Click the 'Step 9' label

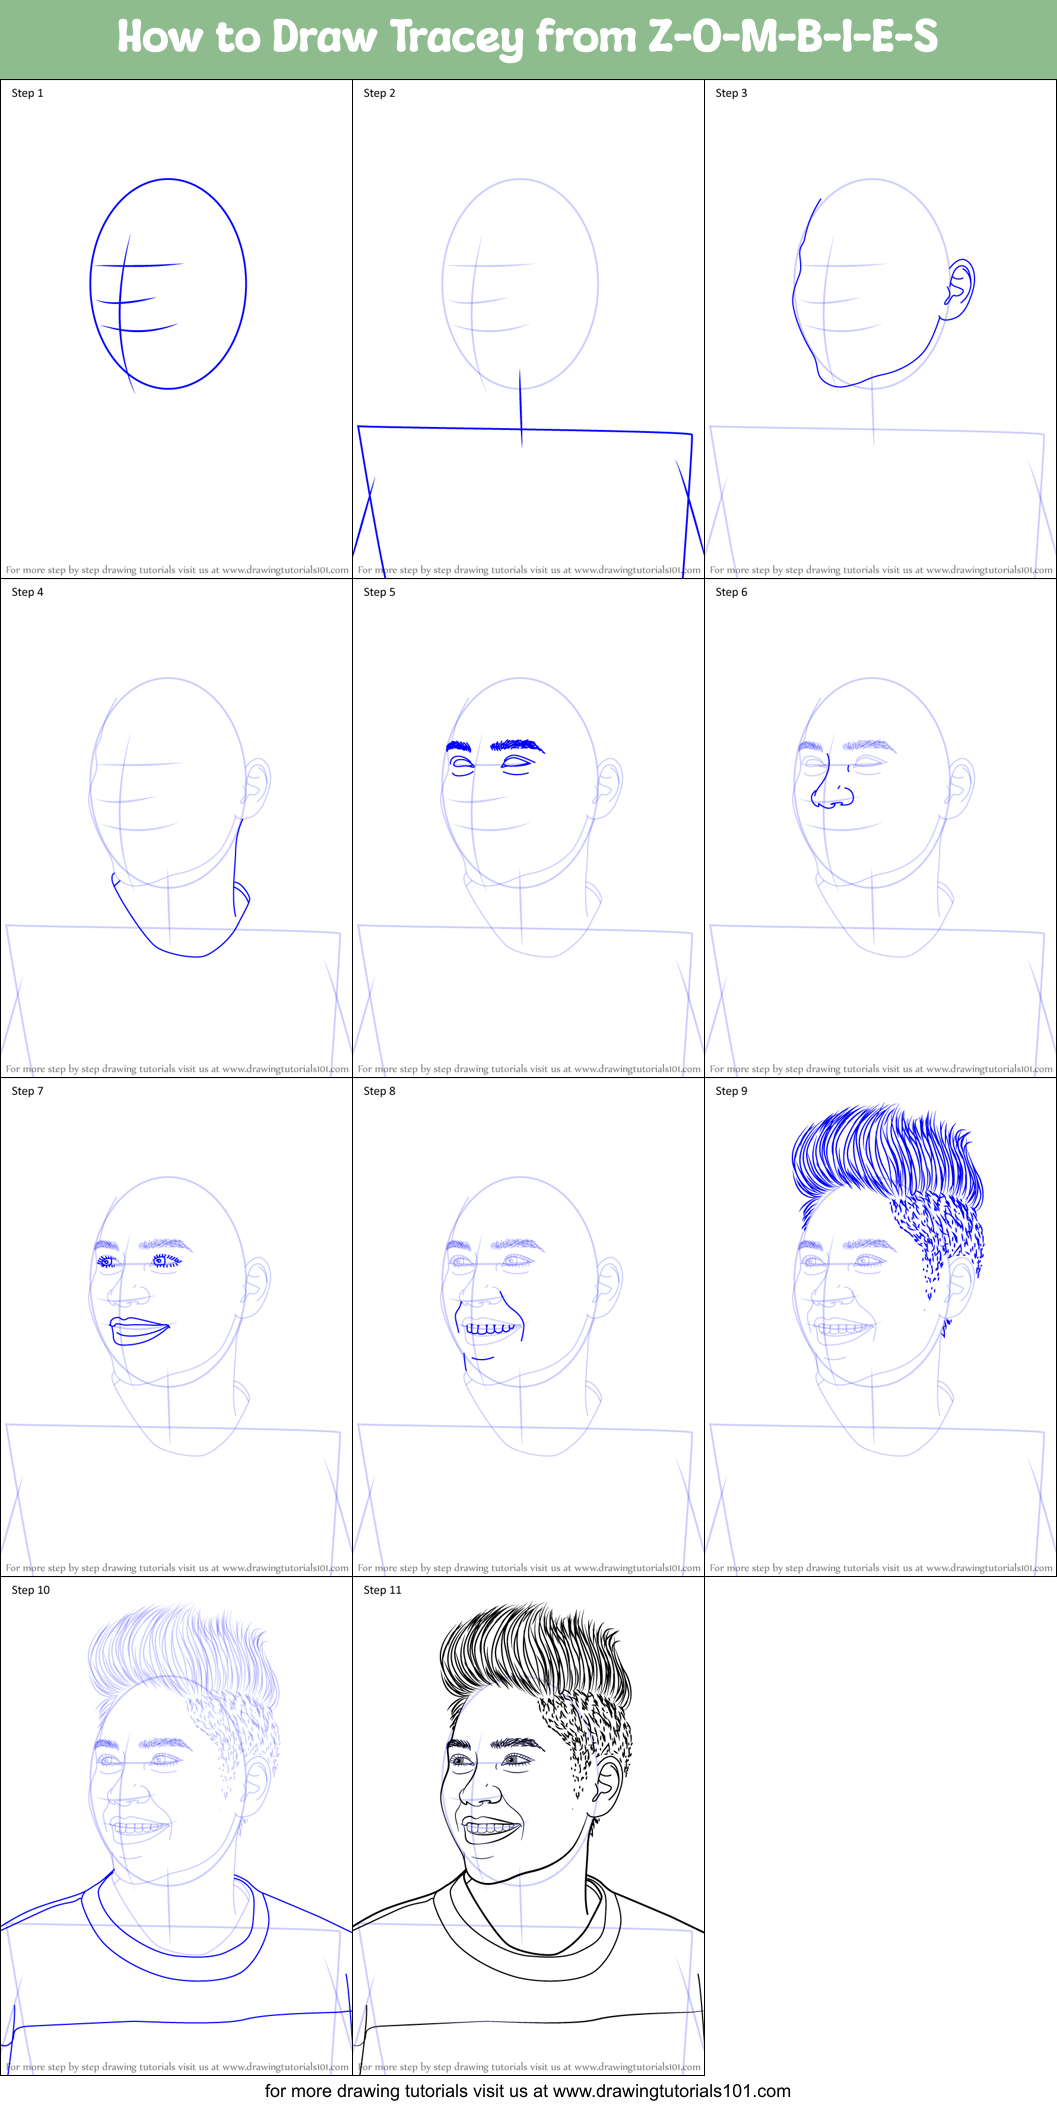point(732,1091)
